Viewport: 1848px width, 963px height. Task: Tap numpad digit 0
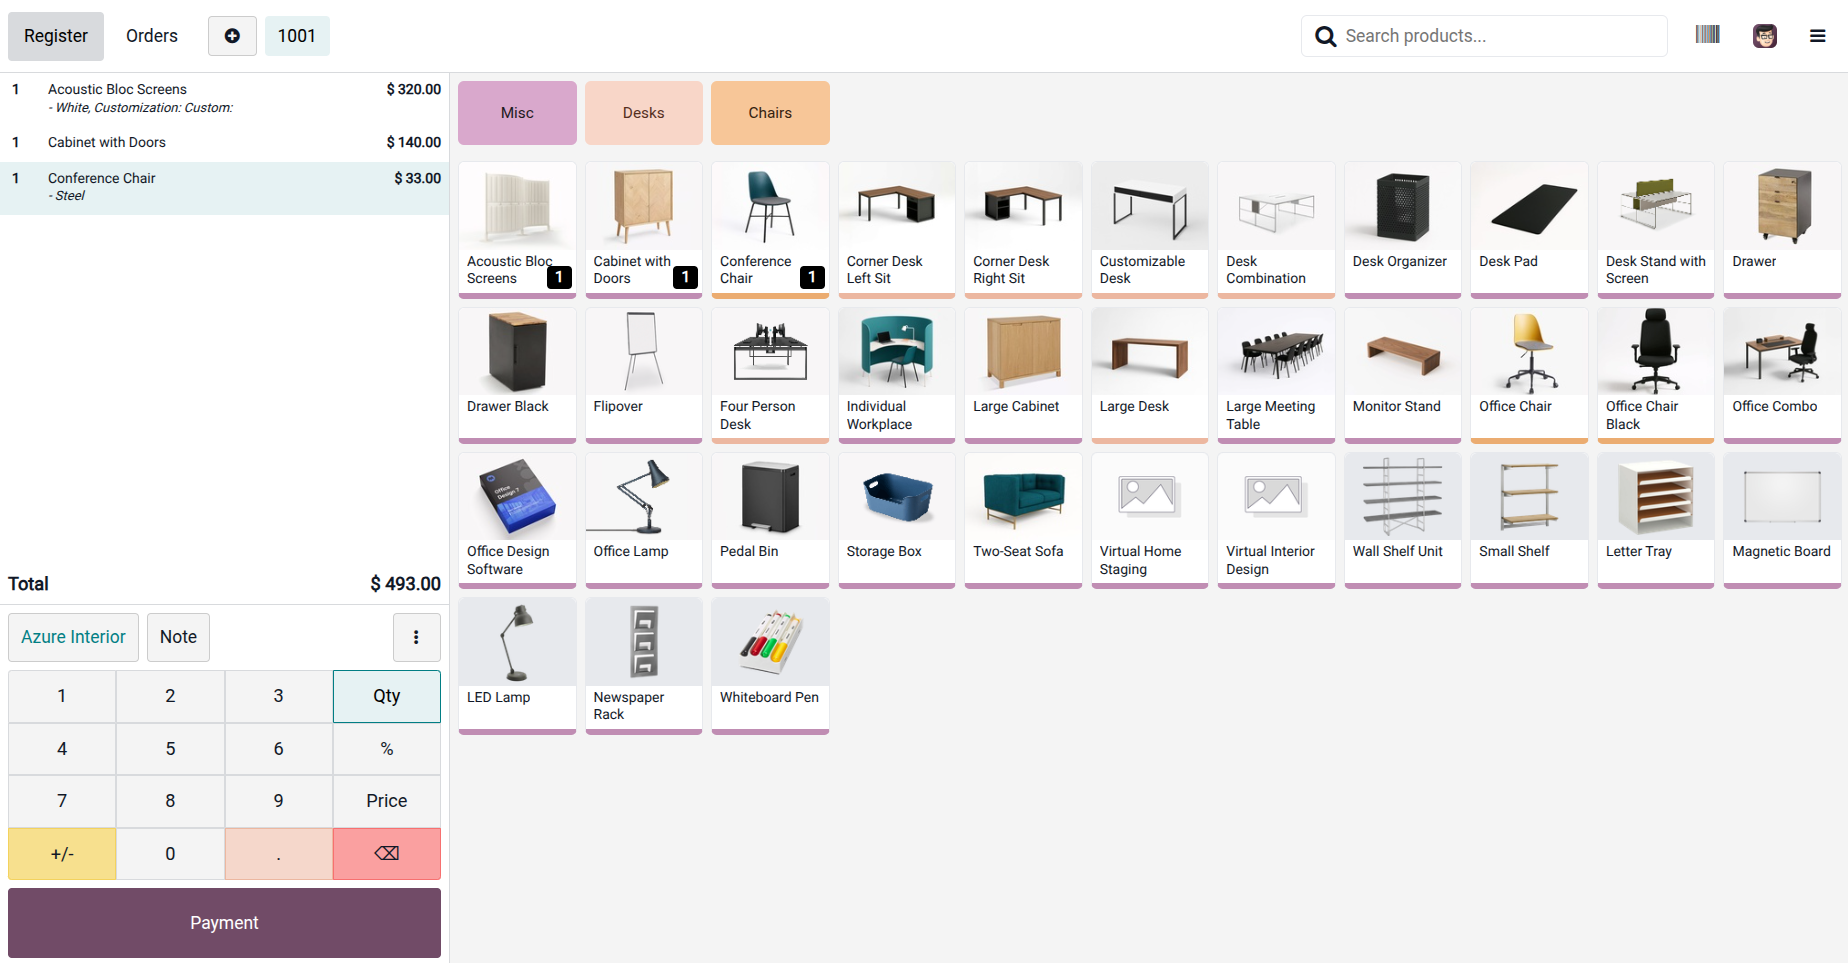tap(170, 854)
